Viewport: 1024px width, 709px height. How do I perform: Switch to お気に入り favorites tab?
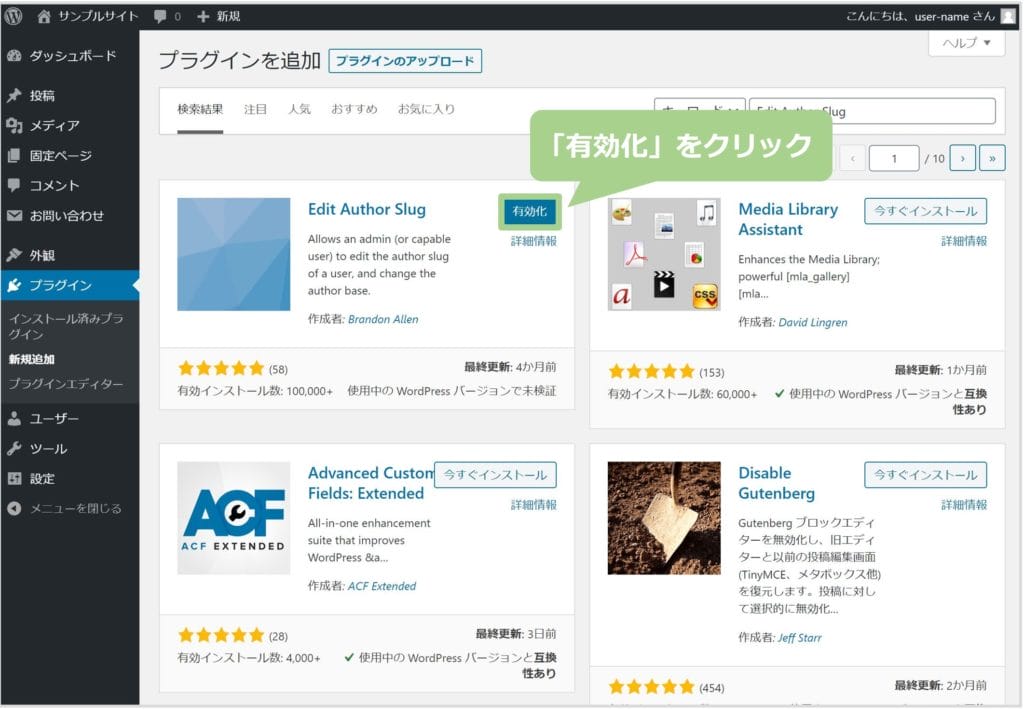pos(426,110)
